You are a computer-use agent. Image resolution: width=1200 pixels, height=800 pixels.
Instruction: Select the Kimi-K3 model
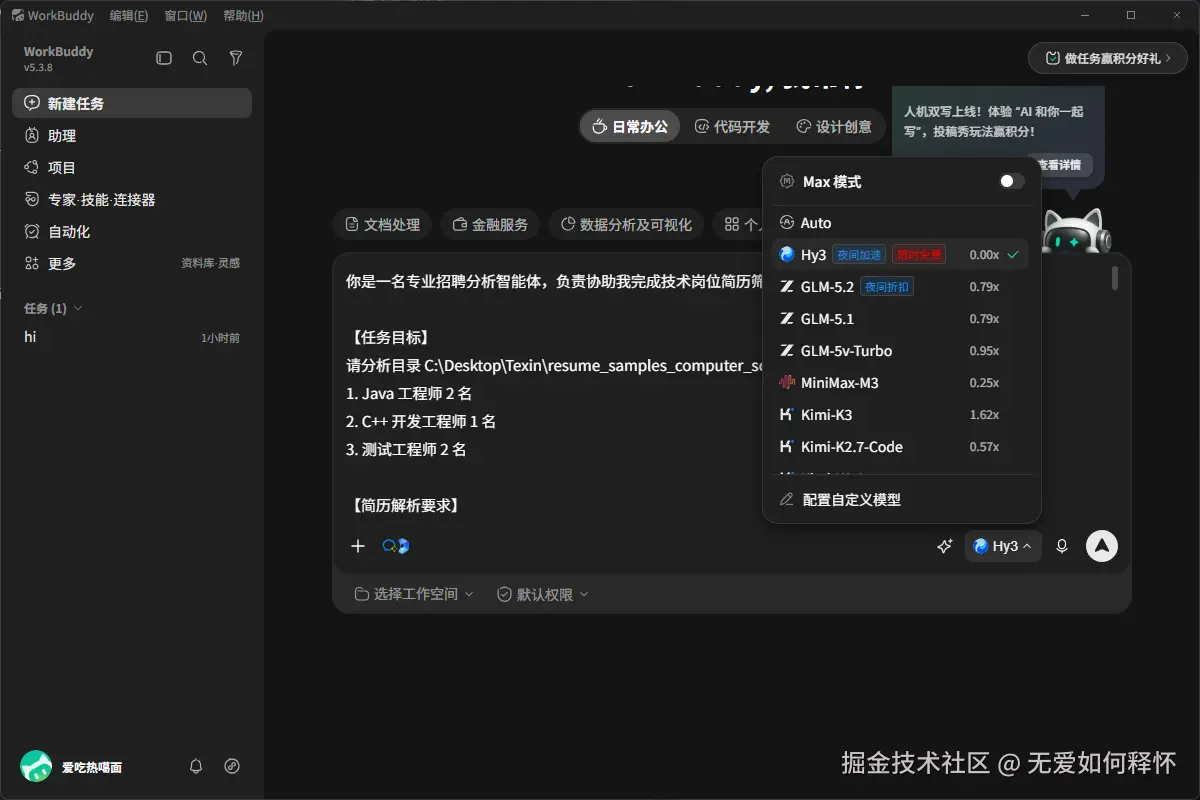tap(902, 415)
